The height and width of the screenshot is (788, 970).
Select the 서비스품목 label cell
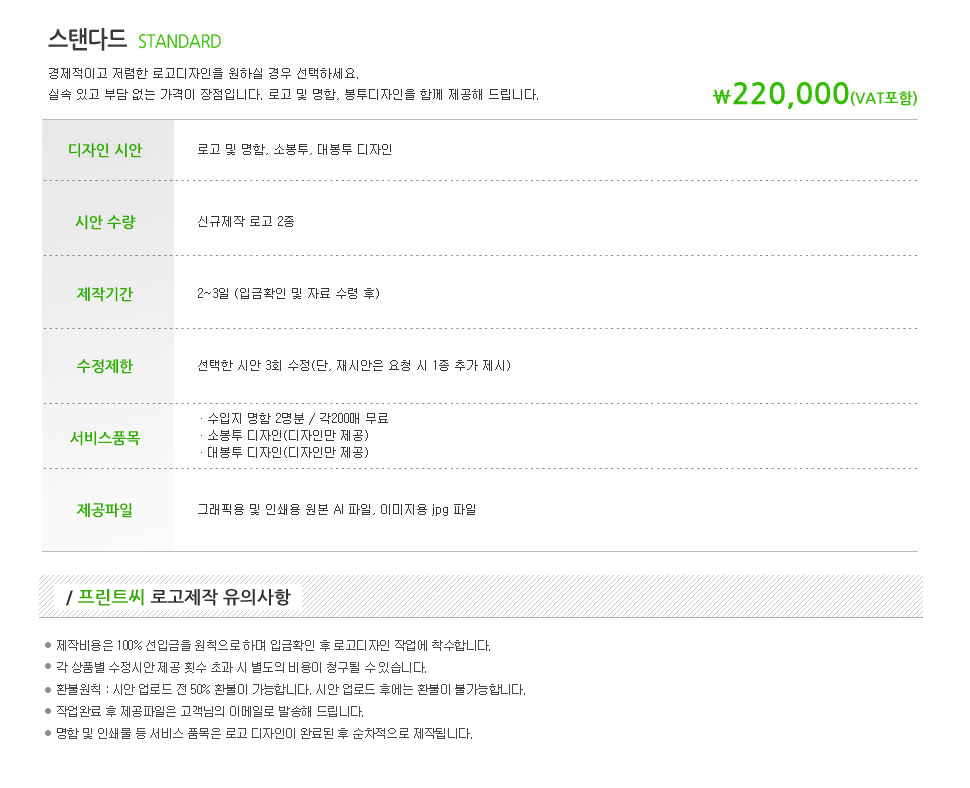click(108, 436)
